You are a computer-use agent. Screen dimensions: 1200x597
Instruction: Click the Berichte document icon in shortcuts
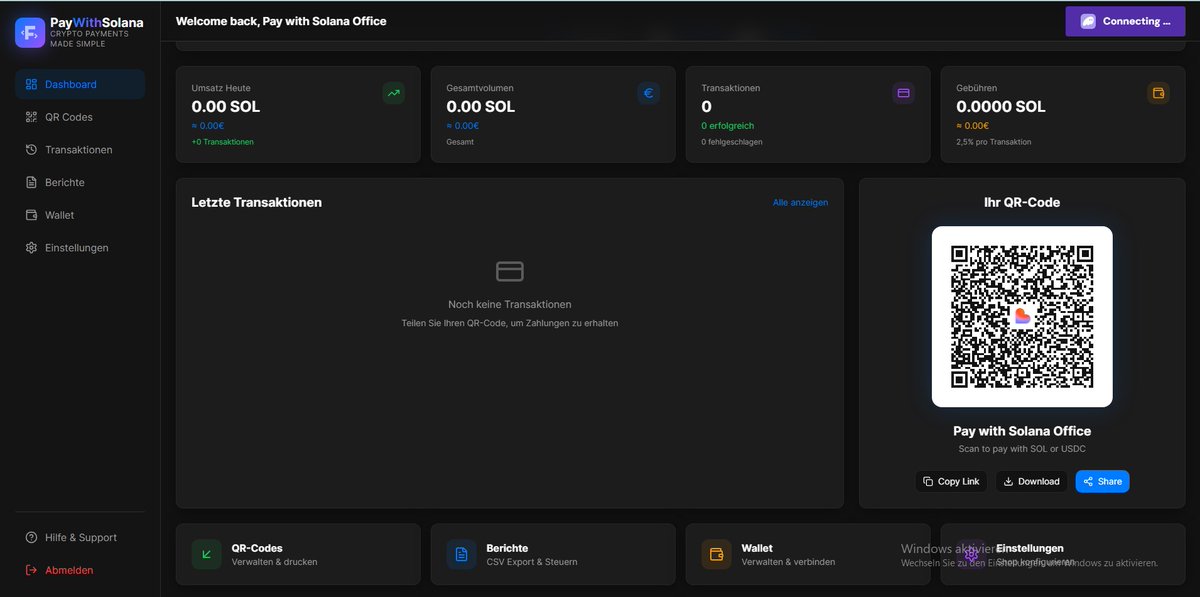pyautogui.click(x=461, y=554)
